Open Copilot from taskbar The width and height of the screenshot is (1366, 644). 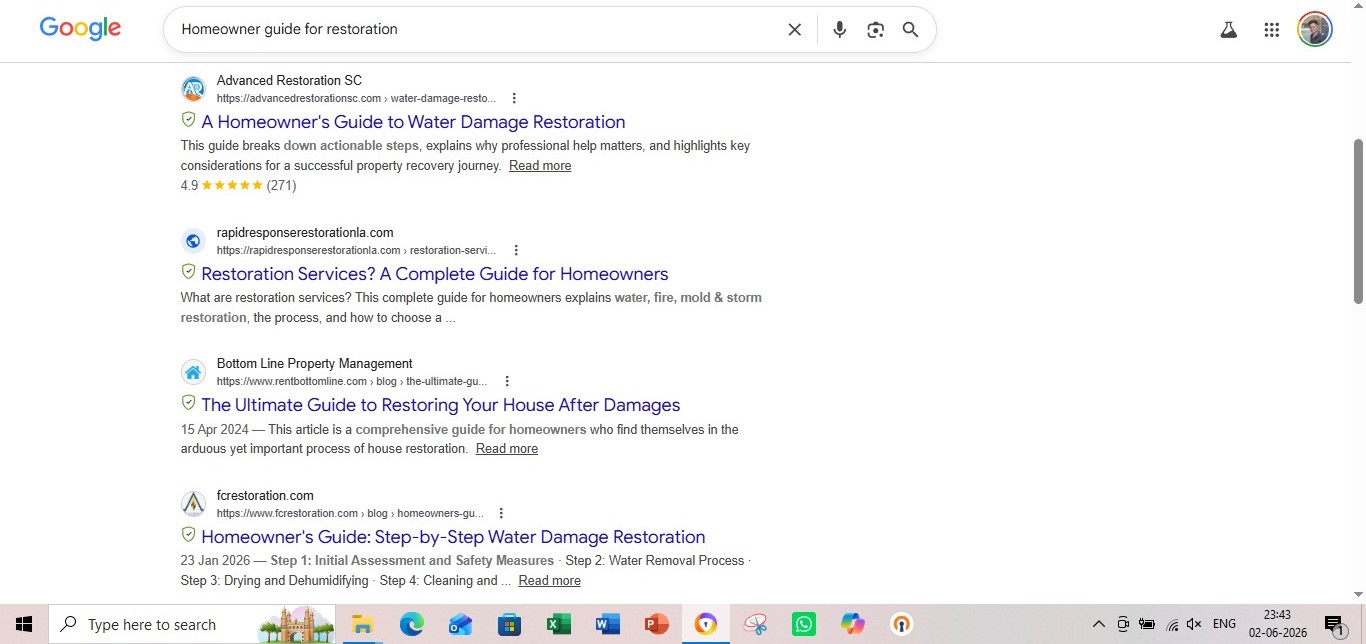853,624
